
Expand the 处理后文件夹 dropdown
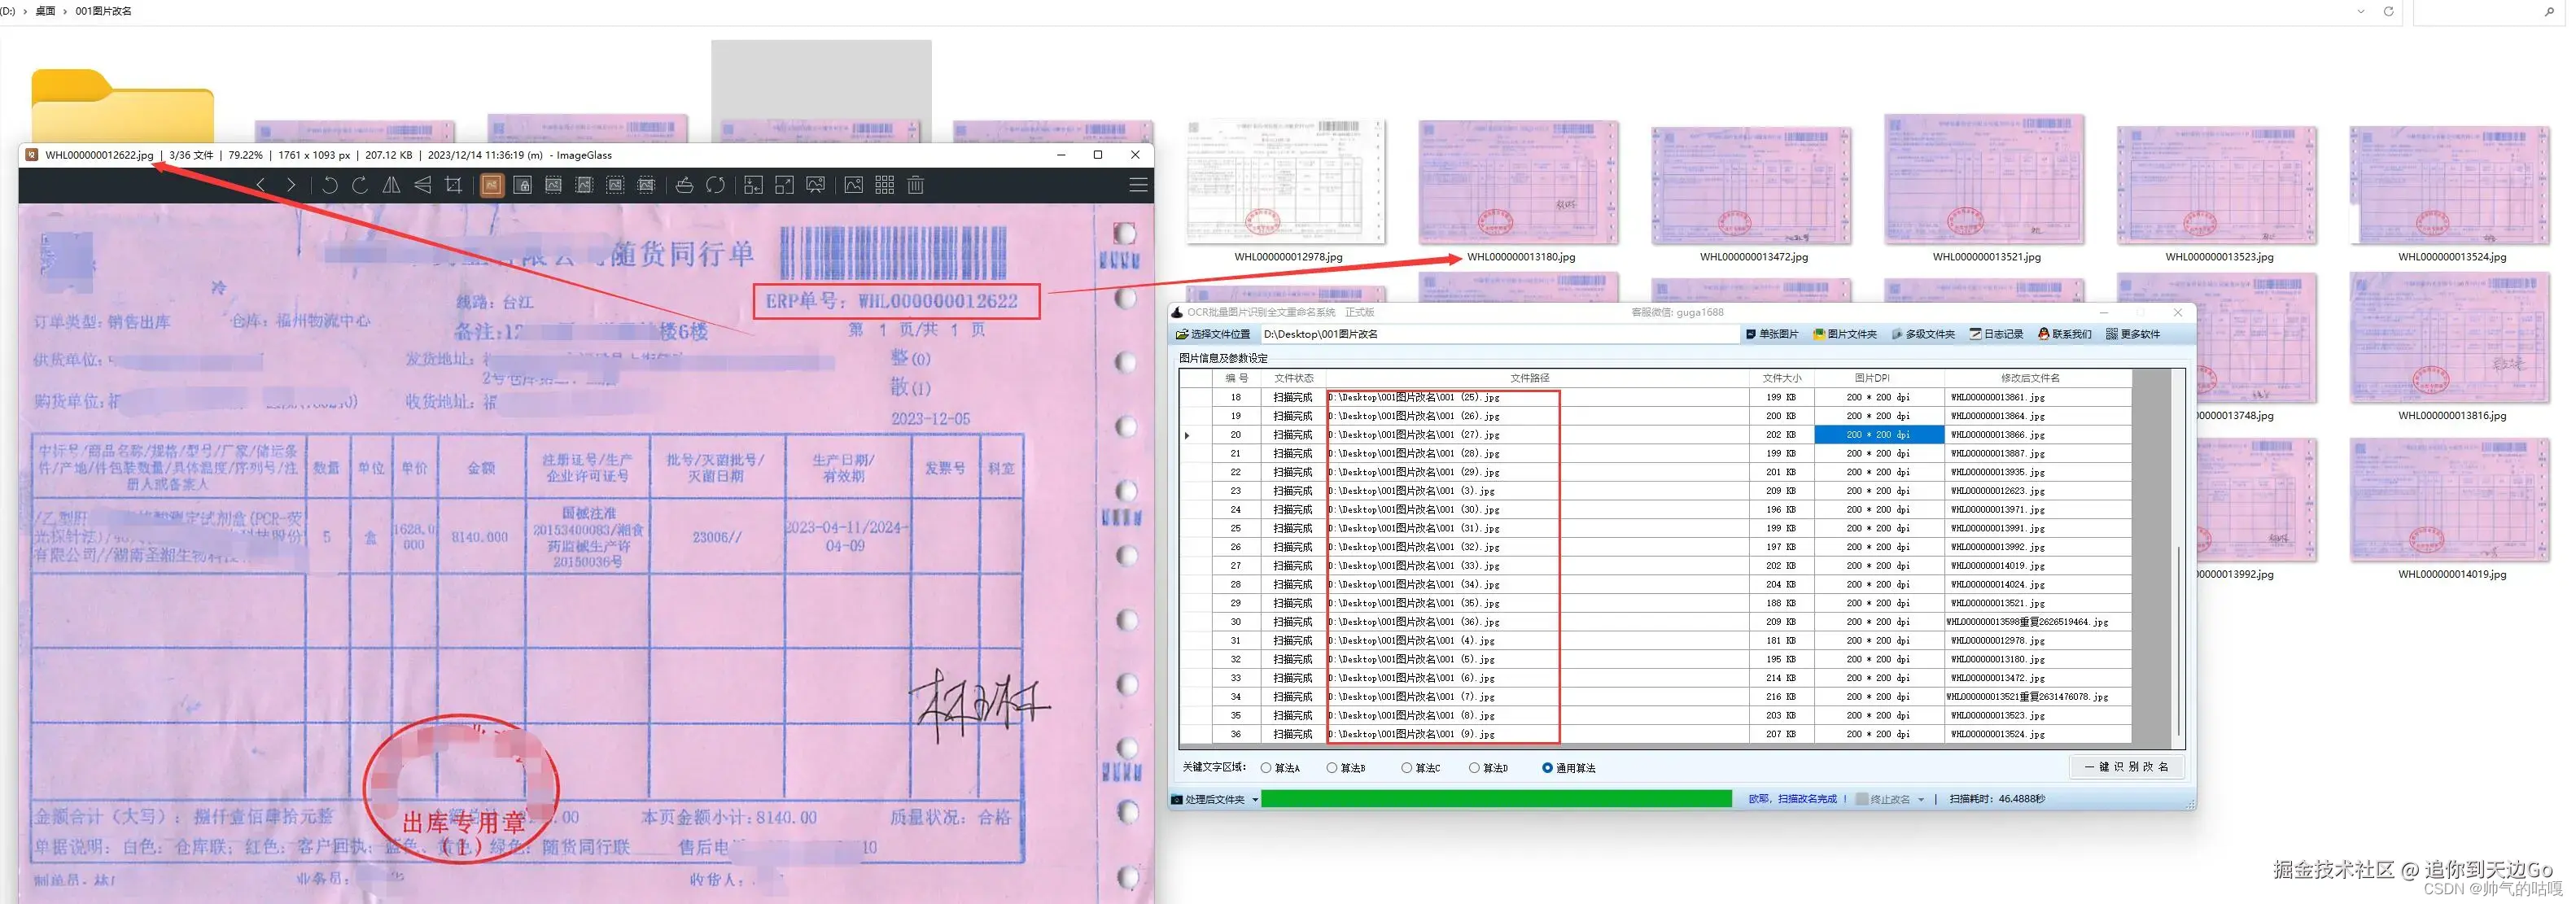tap(1254, 799)
